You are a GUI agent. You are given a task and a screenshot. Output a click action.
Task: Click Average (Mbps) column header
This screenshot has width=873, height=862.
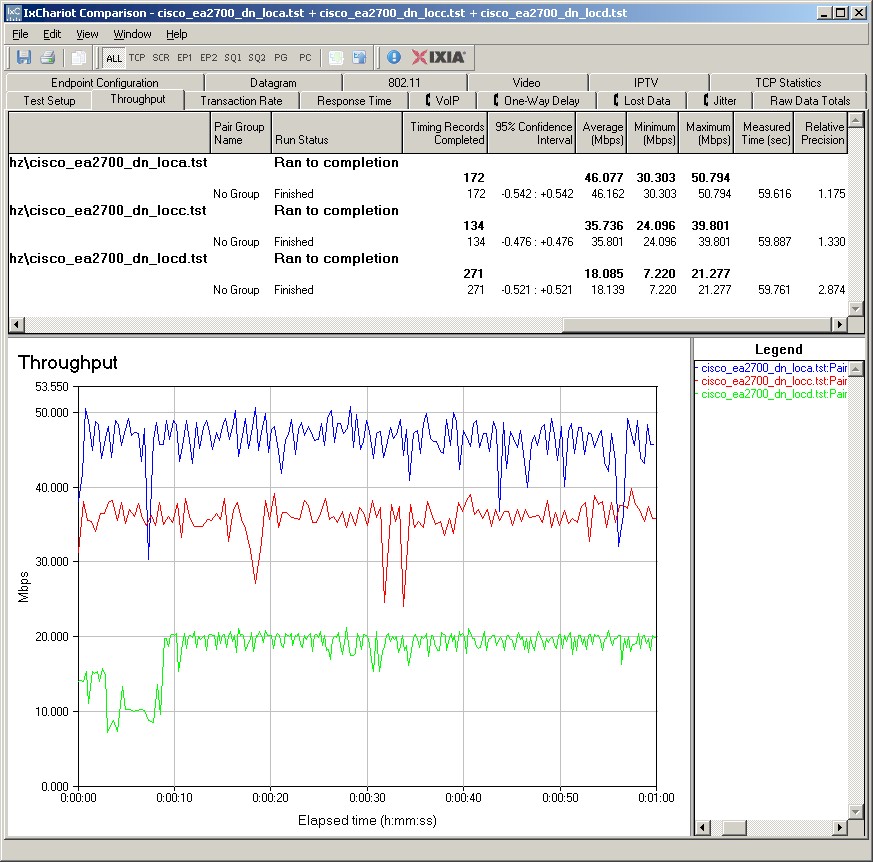coord(601,133)
